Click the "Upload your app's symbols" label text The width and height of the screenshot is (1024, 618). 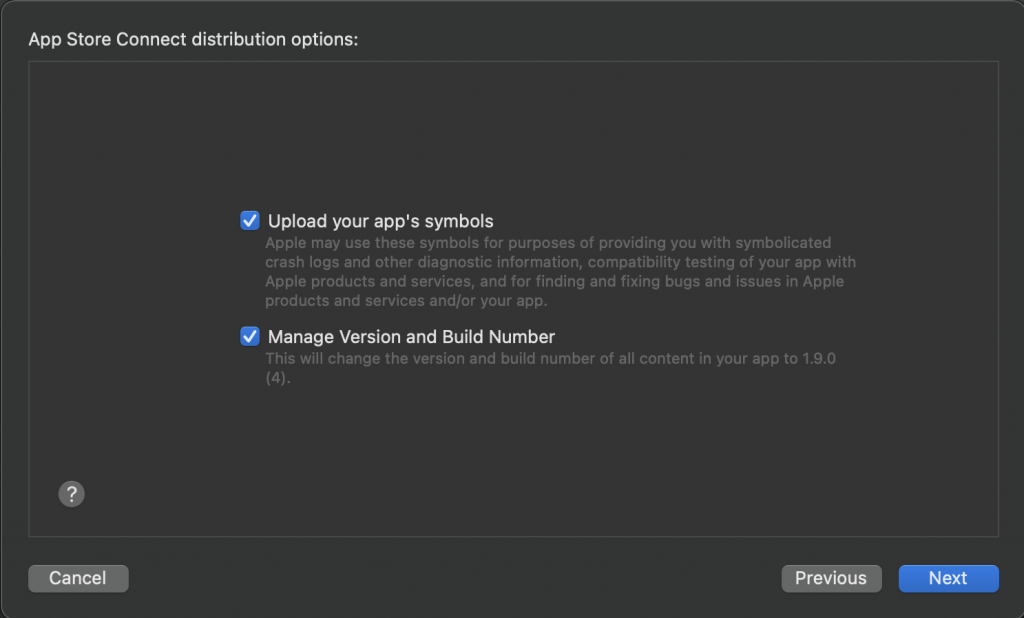pos(380,221)
